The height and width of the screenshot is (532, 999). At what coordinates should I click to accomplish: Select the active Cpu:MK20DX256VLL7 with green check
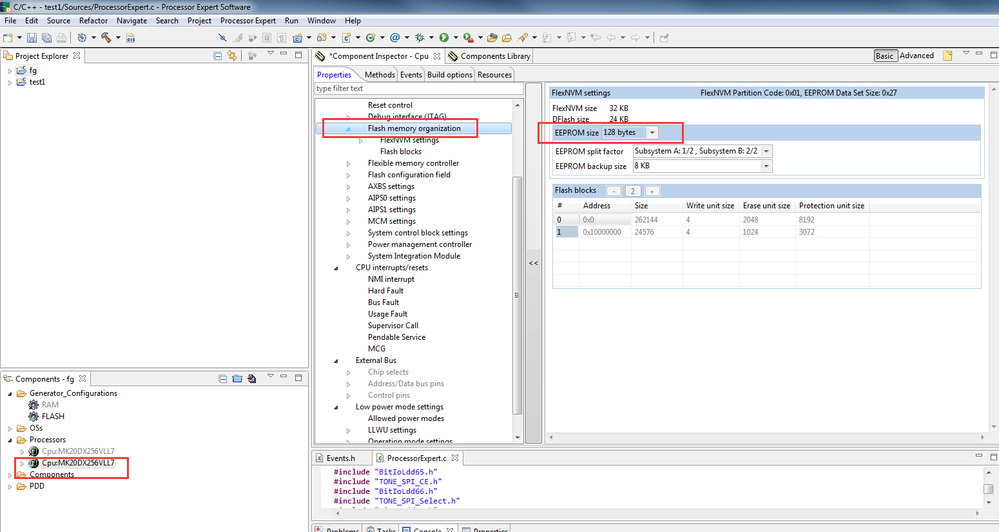(x=78, y=463)
